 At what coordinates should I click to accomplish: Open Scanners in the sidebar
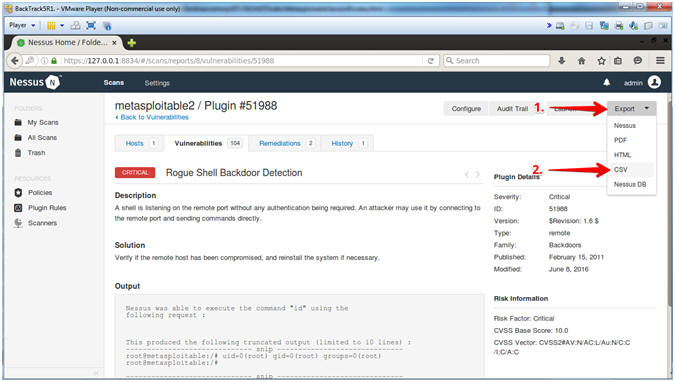[x=43, y=223]
